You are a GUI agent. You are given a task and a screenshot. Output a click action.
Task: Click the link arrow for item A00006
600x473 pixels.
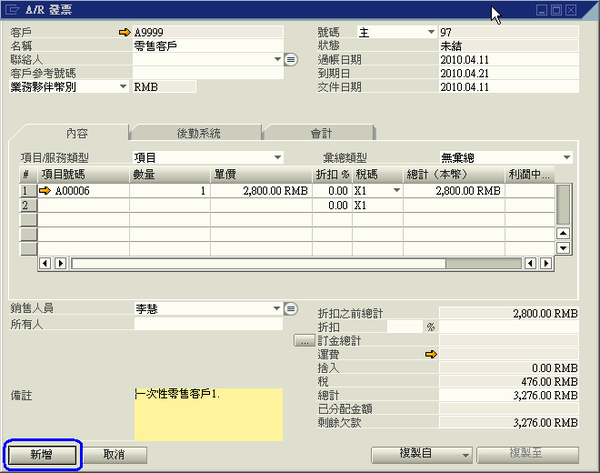tap(45, 191)
